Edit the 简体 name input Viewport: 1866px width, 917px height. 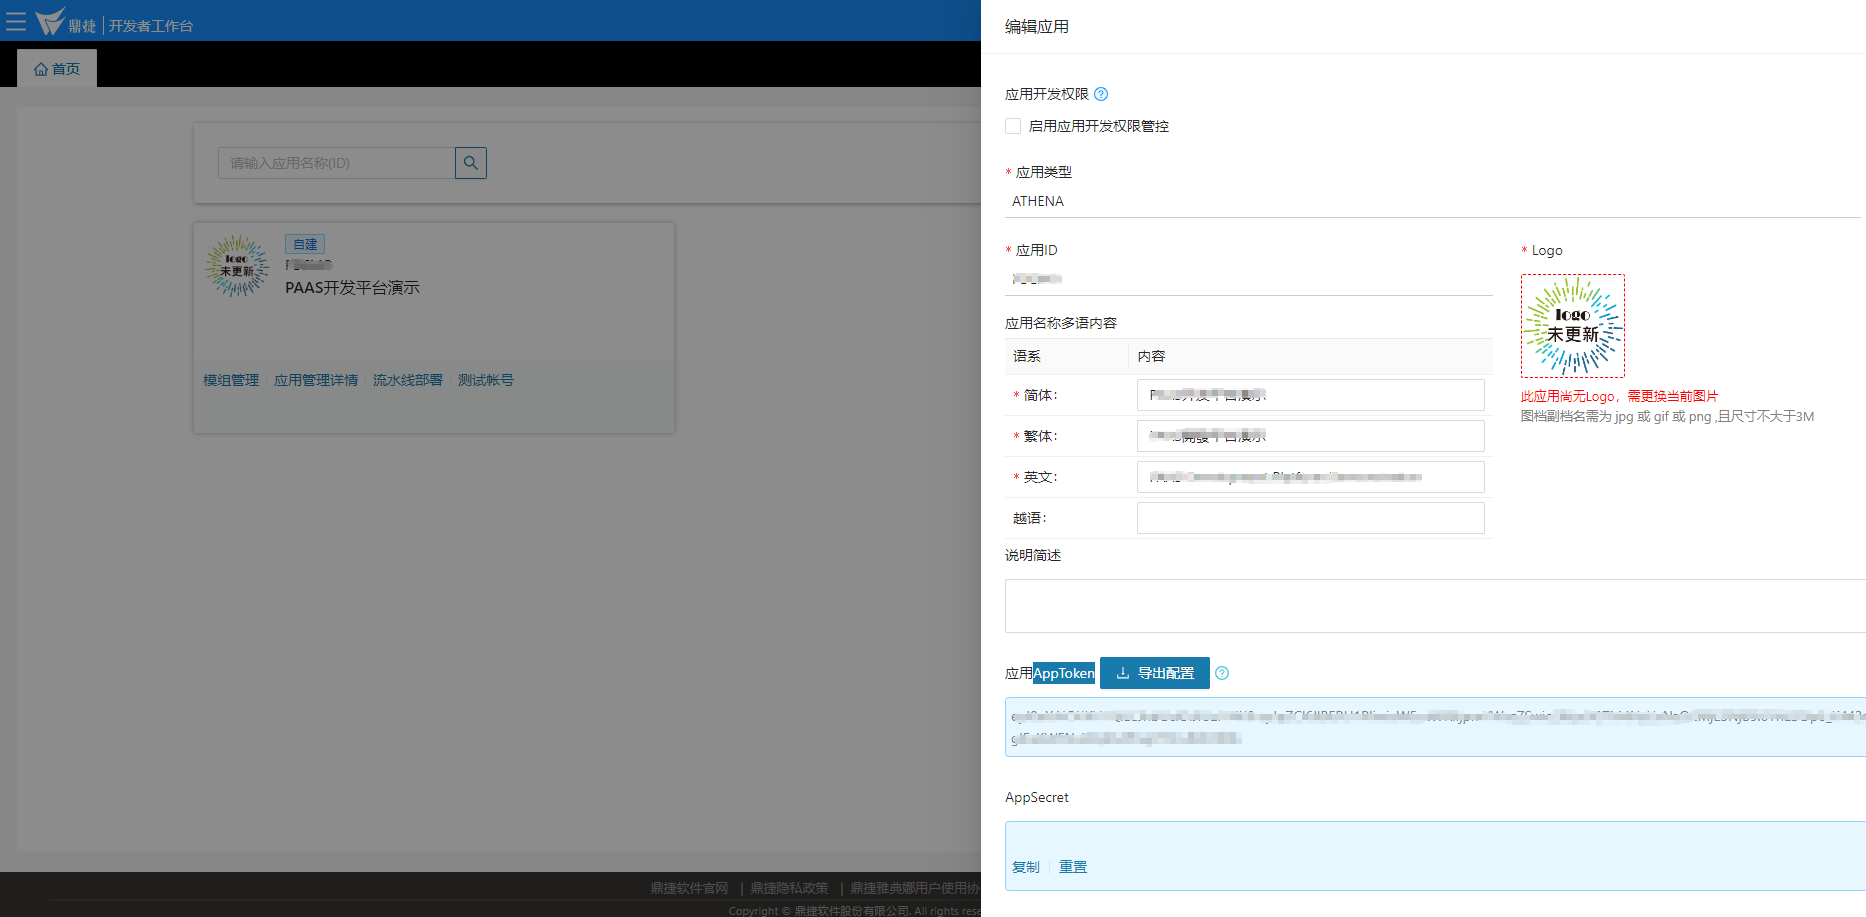[x=1310, y=395]
